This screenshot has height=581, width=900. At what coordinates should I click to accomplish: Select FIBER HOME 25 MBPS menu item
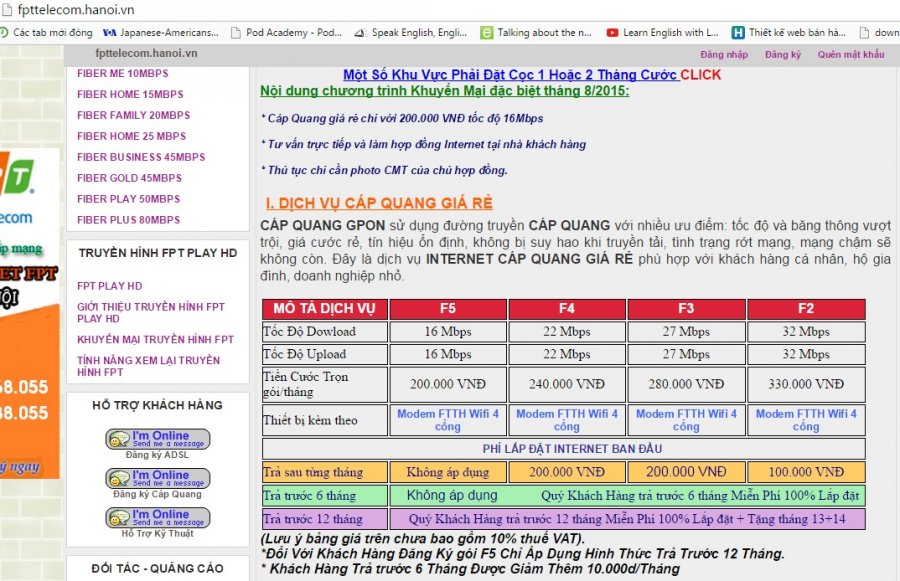131,136
